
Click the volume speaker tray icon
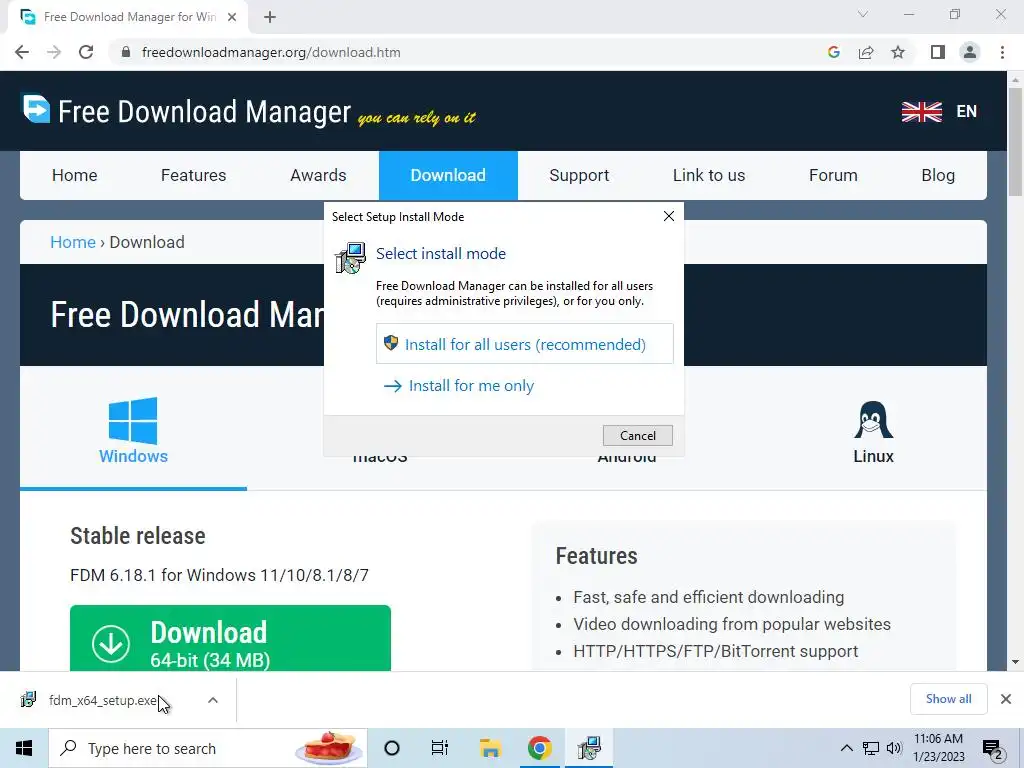click(894, 748)
